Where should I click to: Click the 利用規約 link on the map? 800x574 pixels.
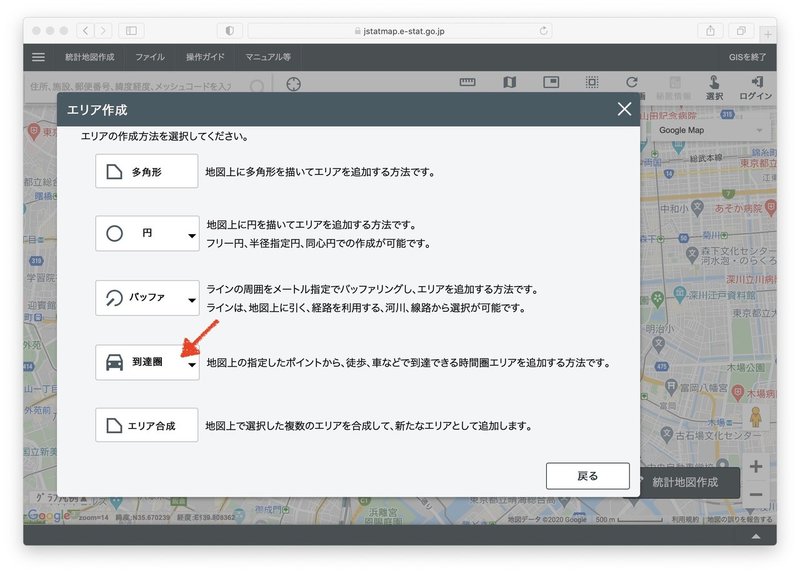[685, 519]
